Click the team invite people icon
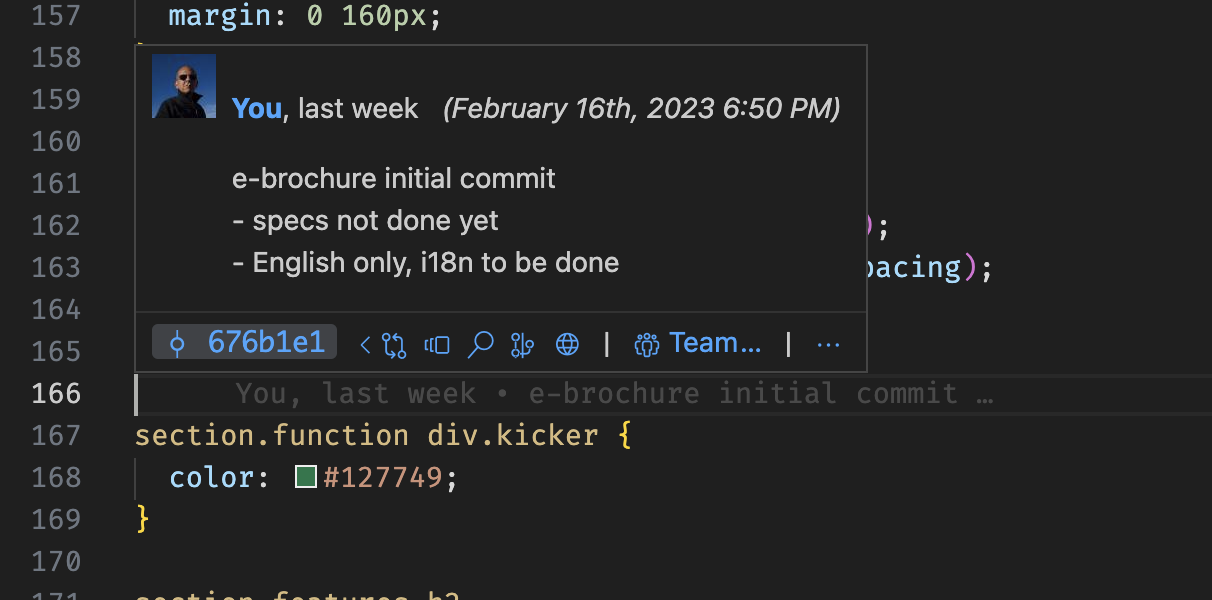Image resolution: width=1212 pixels, height=600 pixels. (646, 343)
